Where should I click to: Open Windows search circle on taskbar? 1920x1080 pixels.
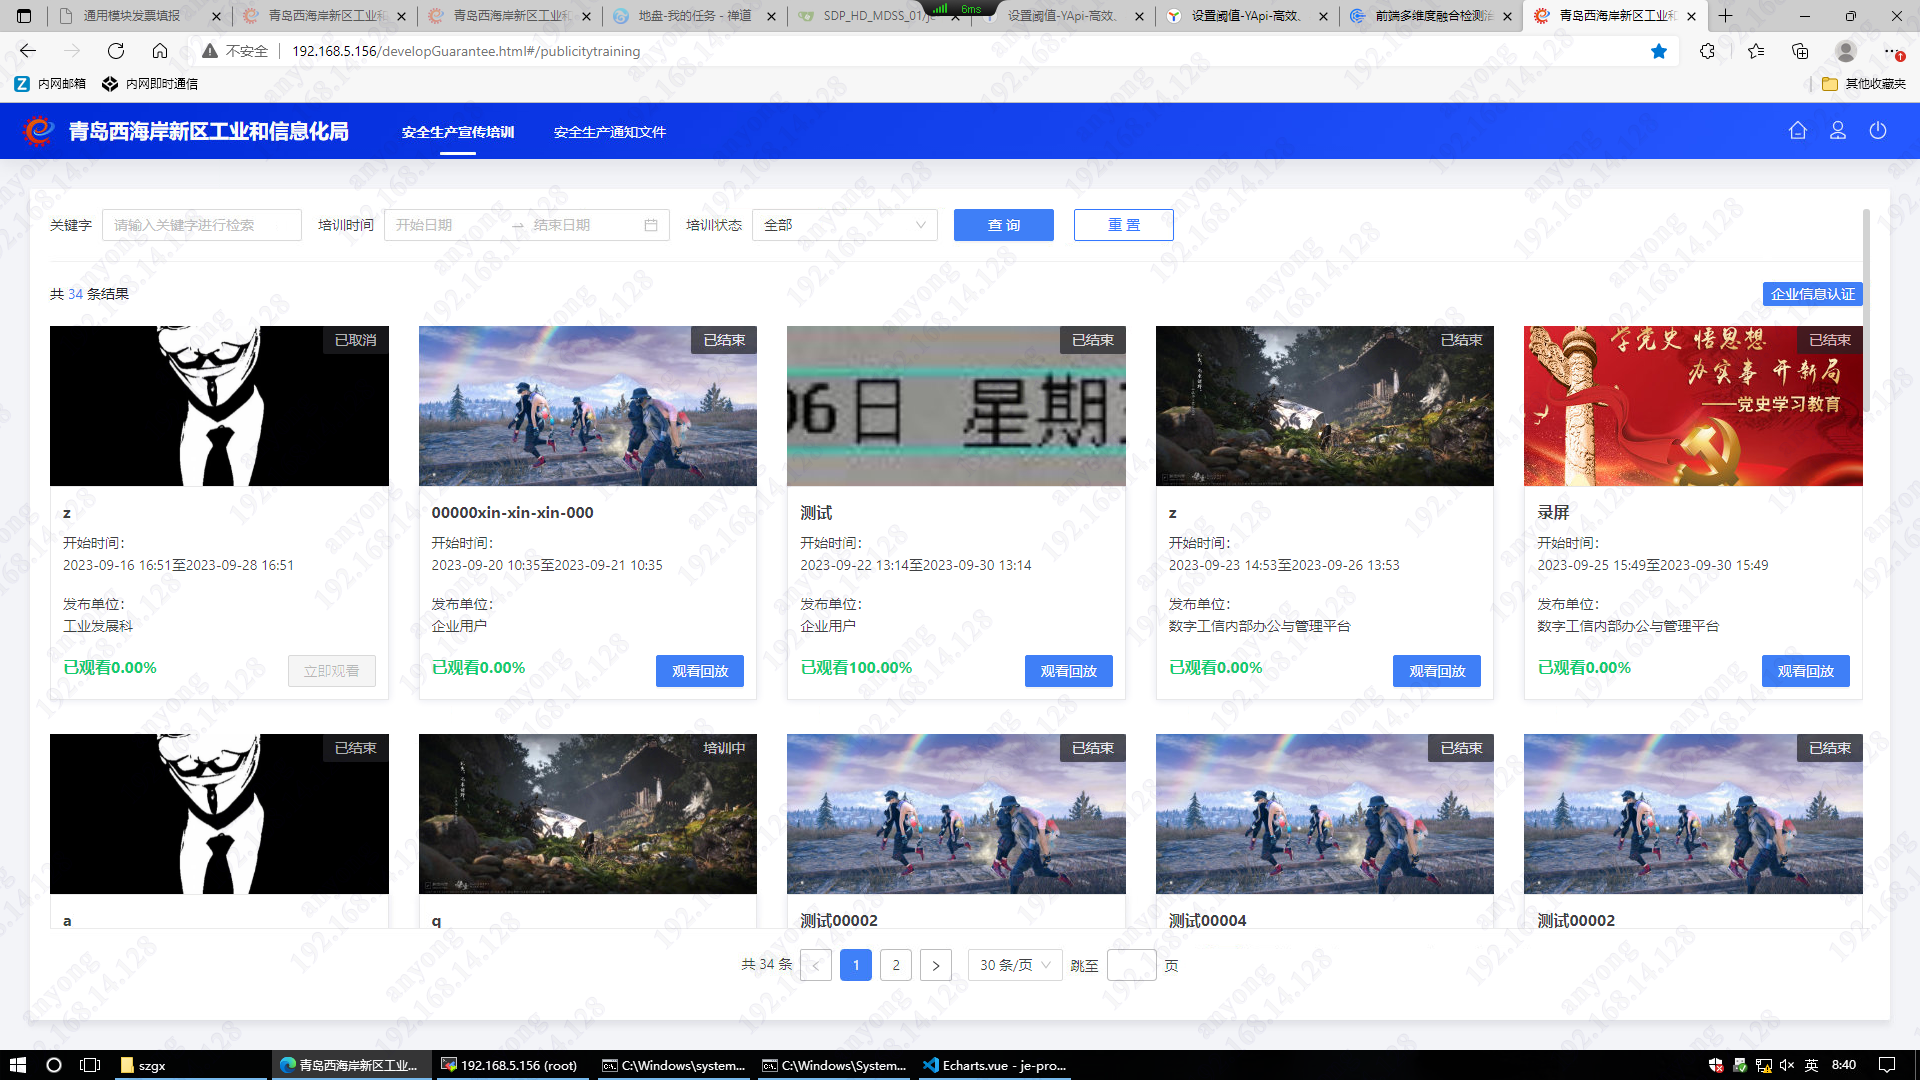[54, 1065]
